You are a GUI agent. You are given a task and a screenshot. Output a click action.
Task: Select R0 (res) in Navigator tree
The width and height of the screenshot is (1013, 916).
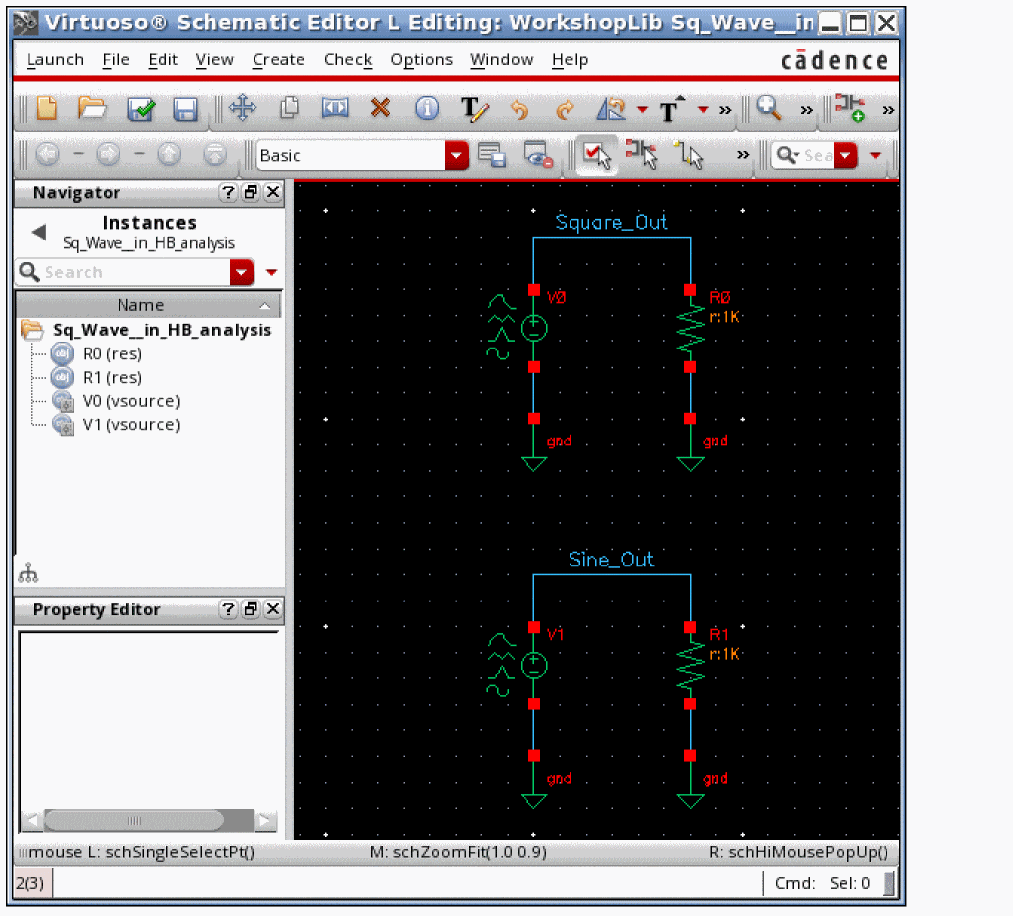click(112, 354)
